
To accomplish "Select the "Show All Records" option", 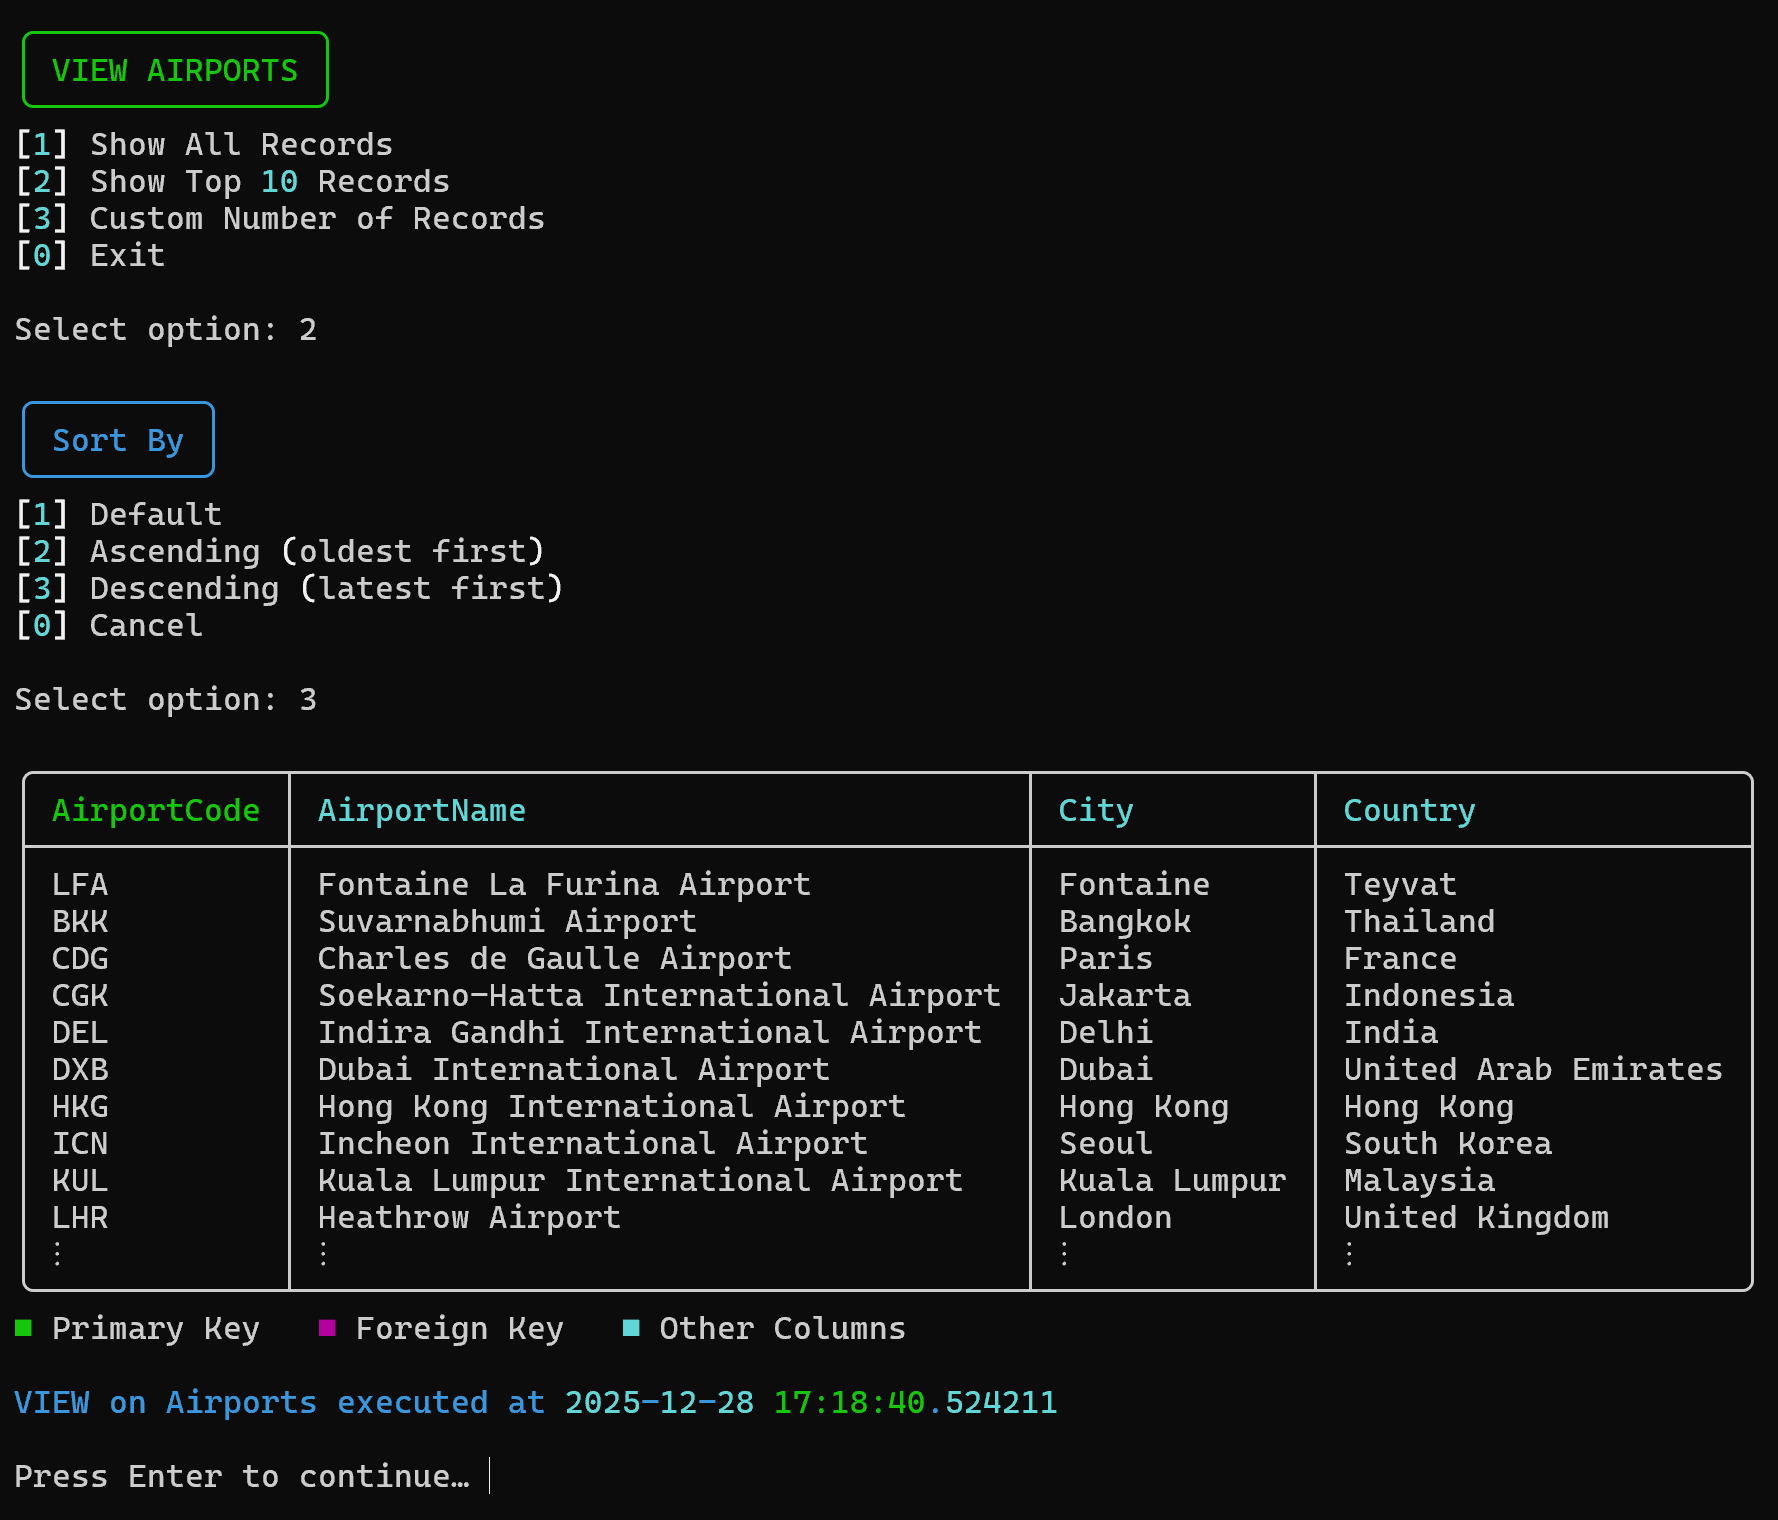I will coord(240,144).
